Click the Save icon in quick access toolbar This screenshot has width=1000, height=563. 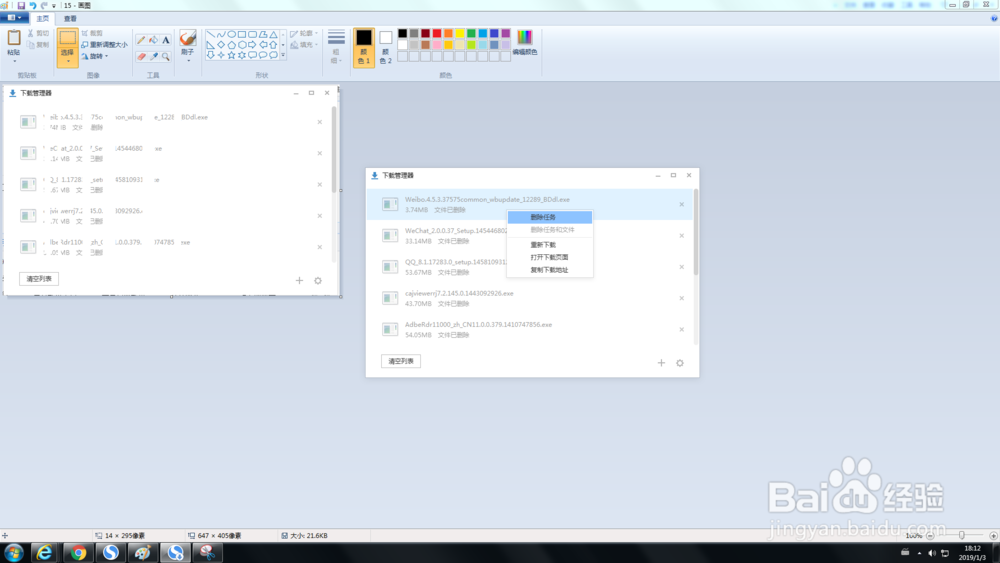pos(21,5)
